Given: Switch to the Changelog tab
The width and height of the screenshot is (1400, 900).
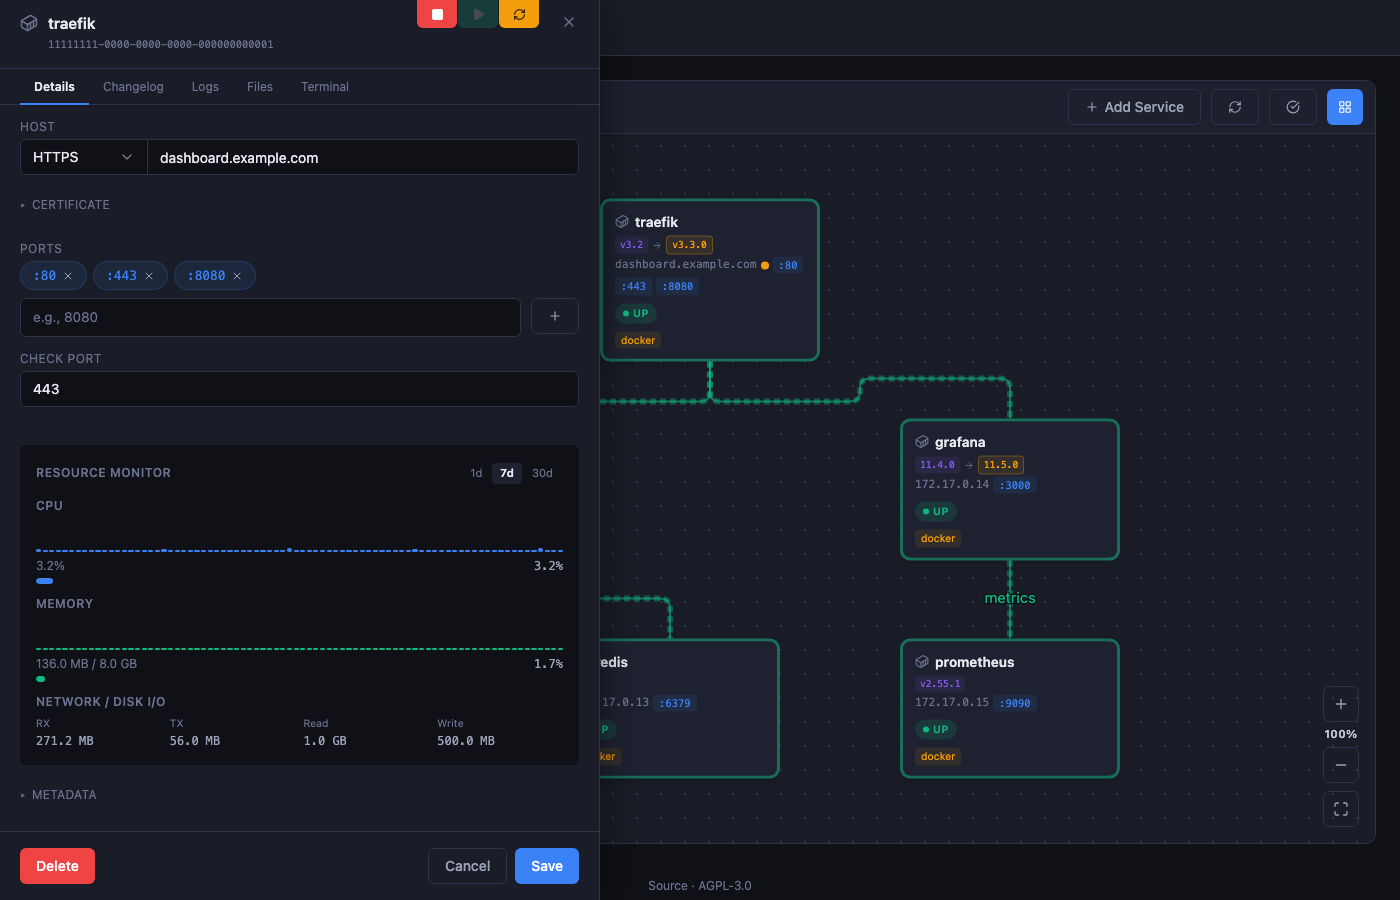Looking at the screenshot, I should pyautogui.click(x=133, y=87).
